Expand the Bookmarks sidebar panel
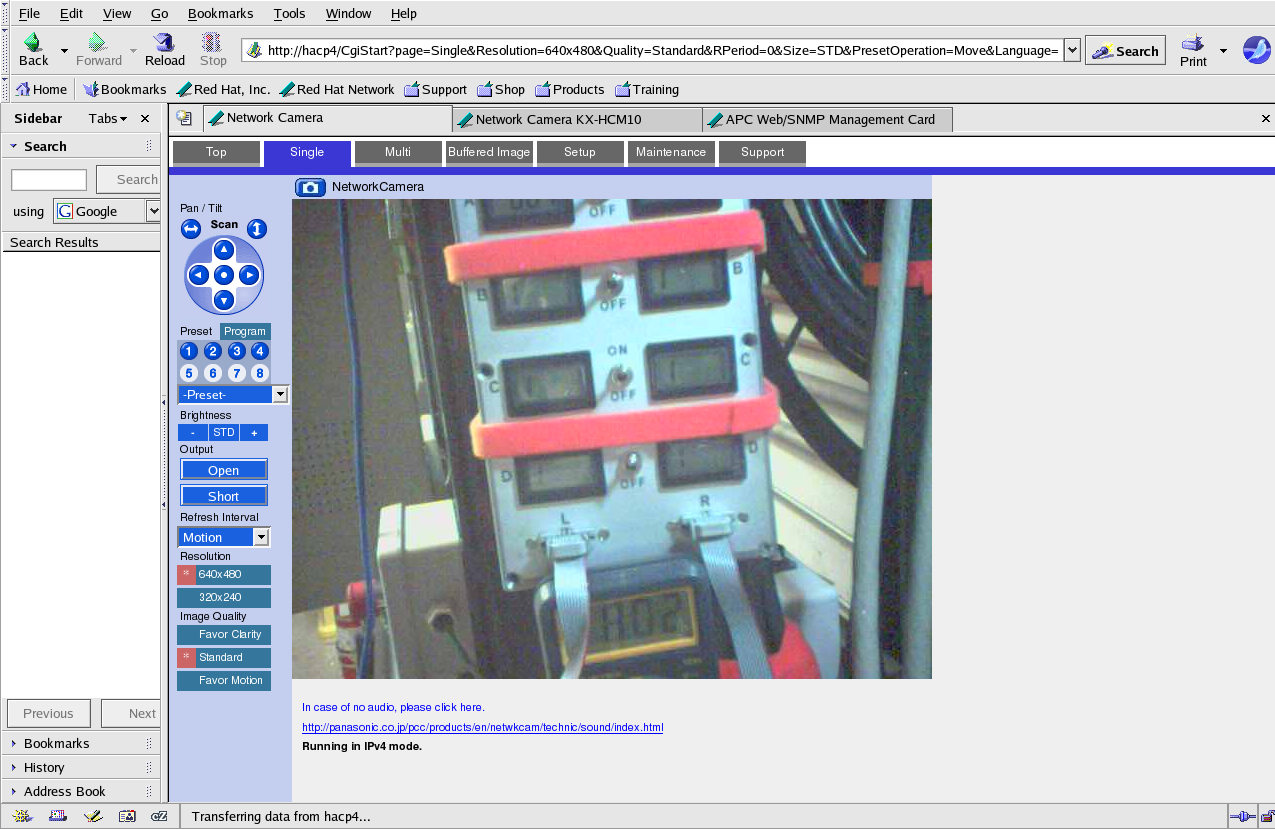The width and height of the screenshot is (1275, 829). click(x=80, y=743)
